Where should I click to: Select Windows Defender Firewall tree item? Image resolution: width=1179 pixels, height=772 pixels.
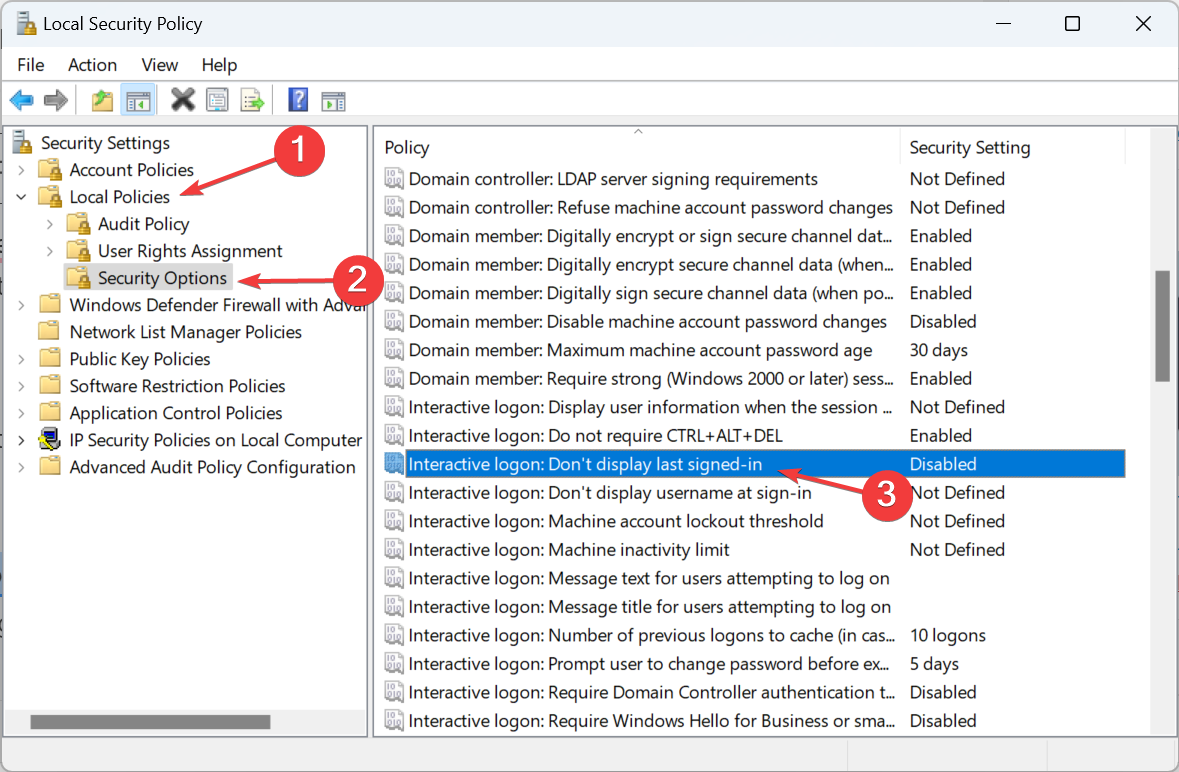[217, 305]
